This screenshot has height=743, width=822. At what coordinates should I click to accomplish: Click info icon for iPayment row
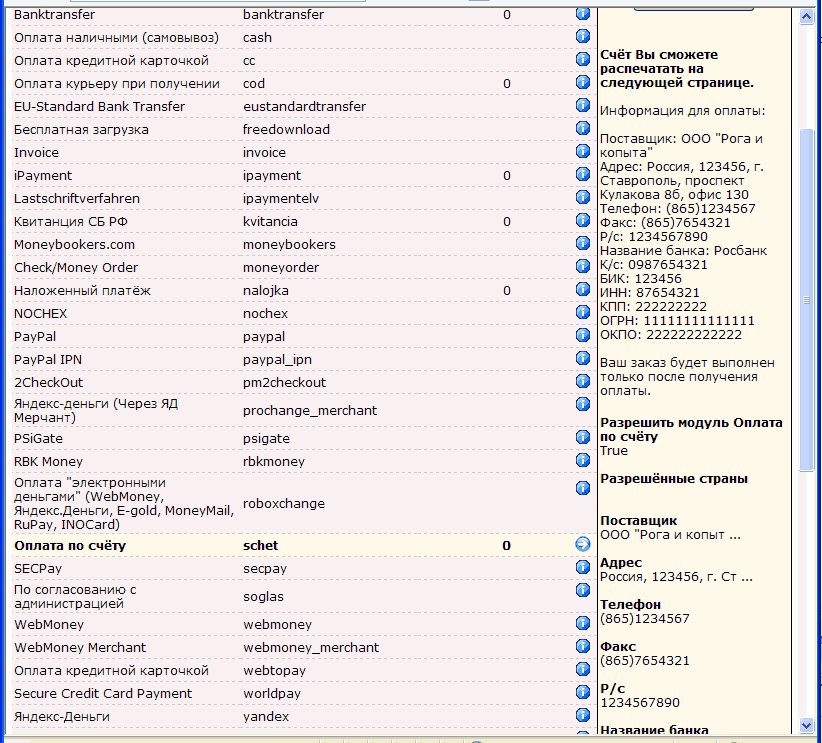[x=582, y=174]
